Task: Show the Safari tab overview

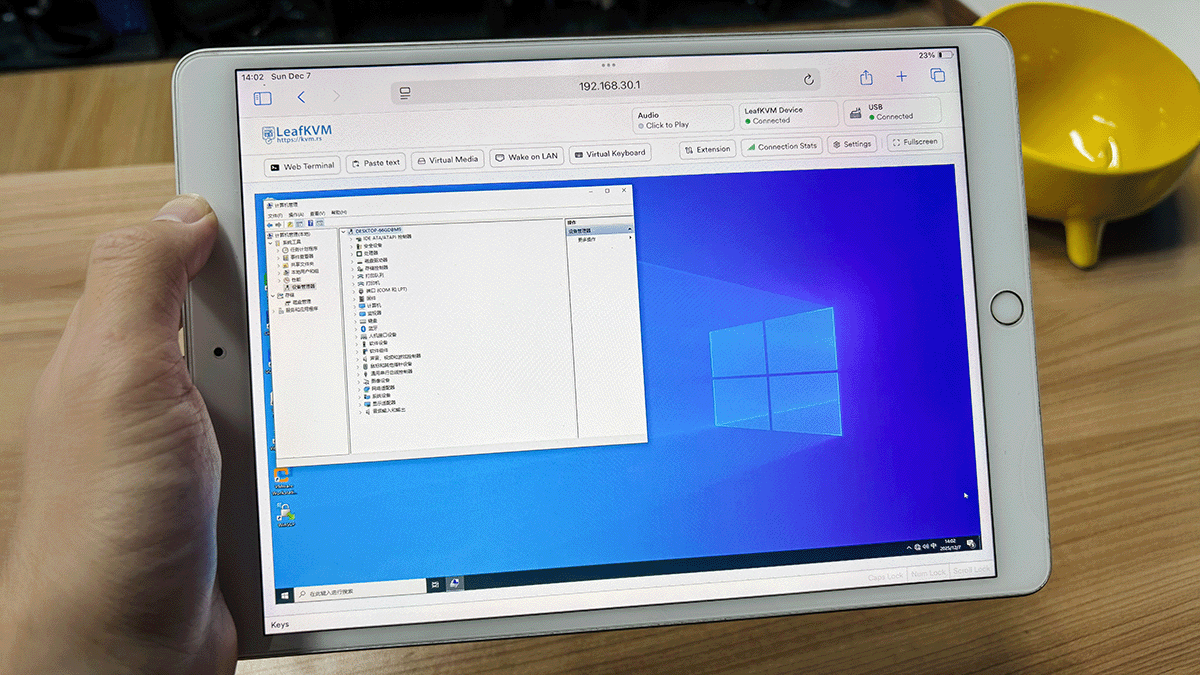Action: 937,75
